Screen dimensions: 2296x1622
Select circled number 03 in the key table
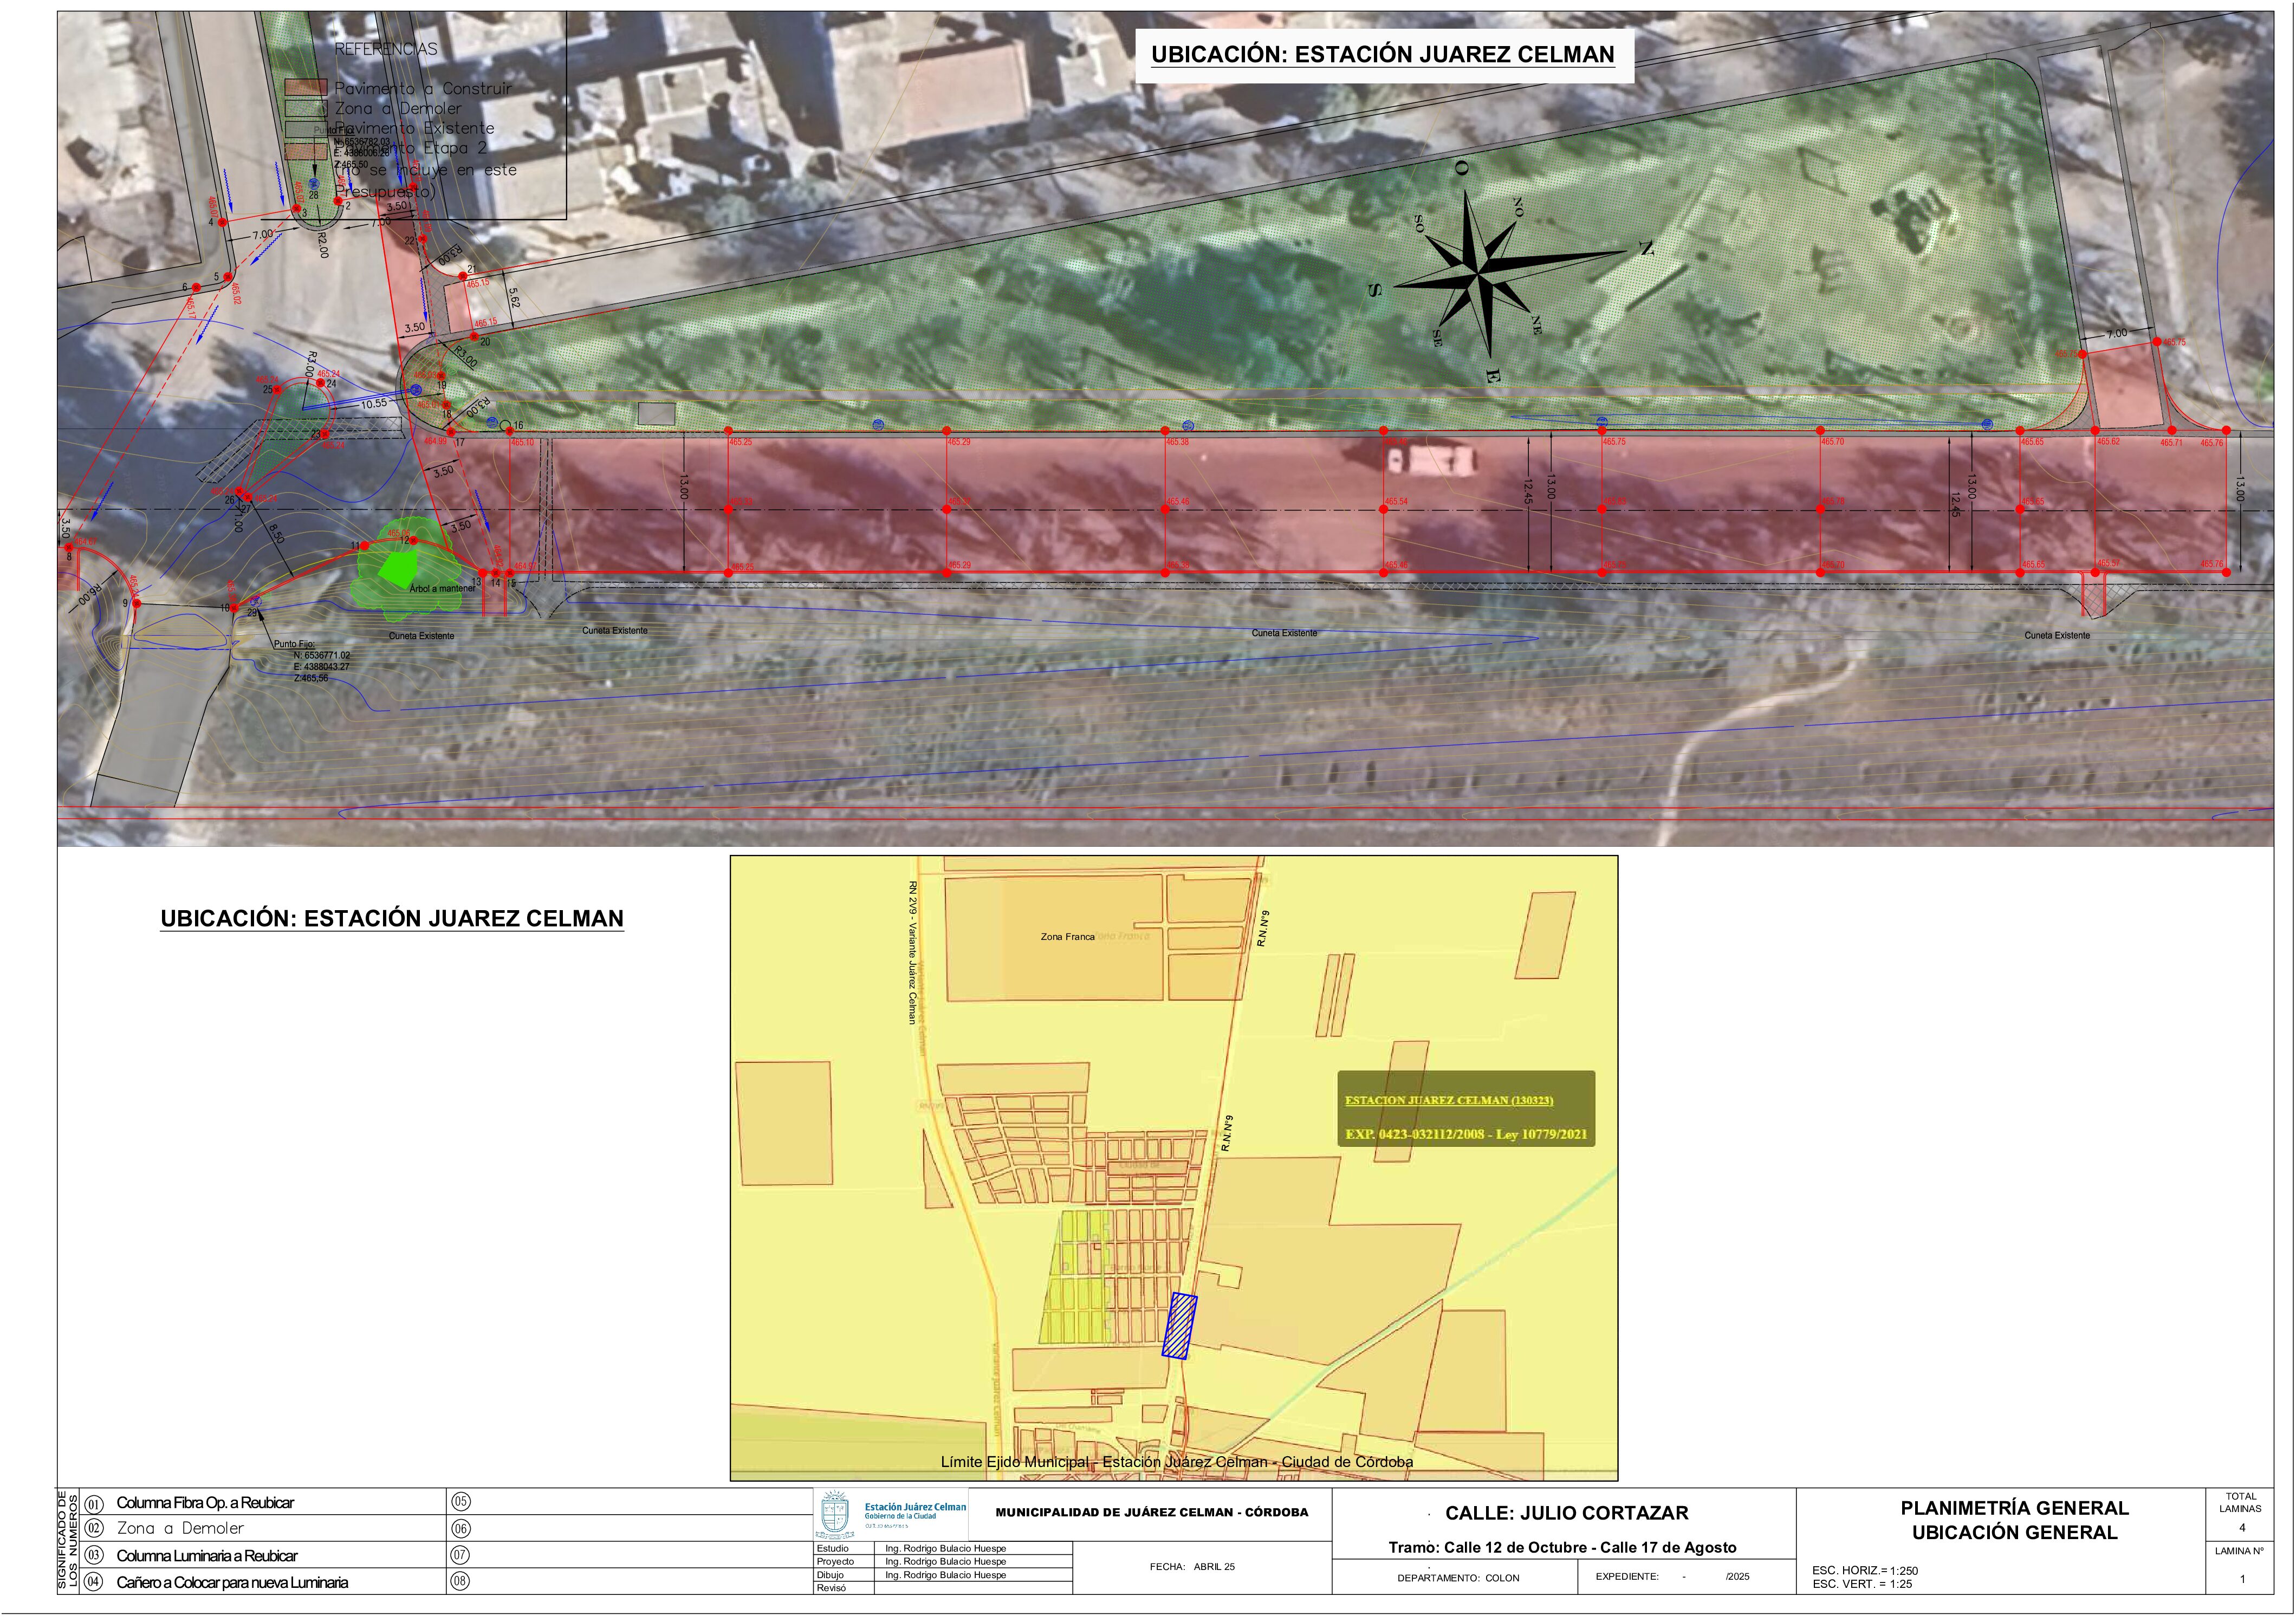(x=94, y=1556)
